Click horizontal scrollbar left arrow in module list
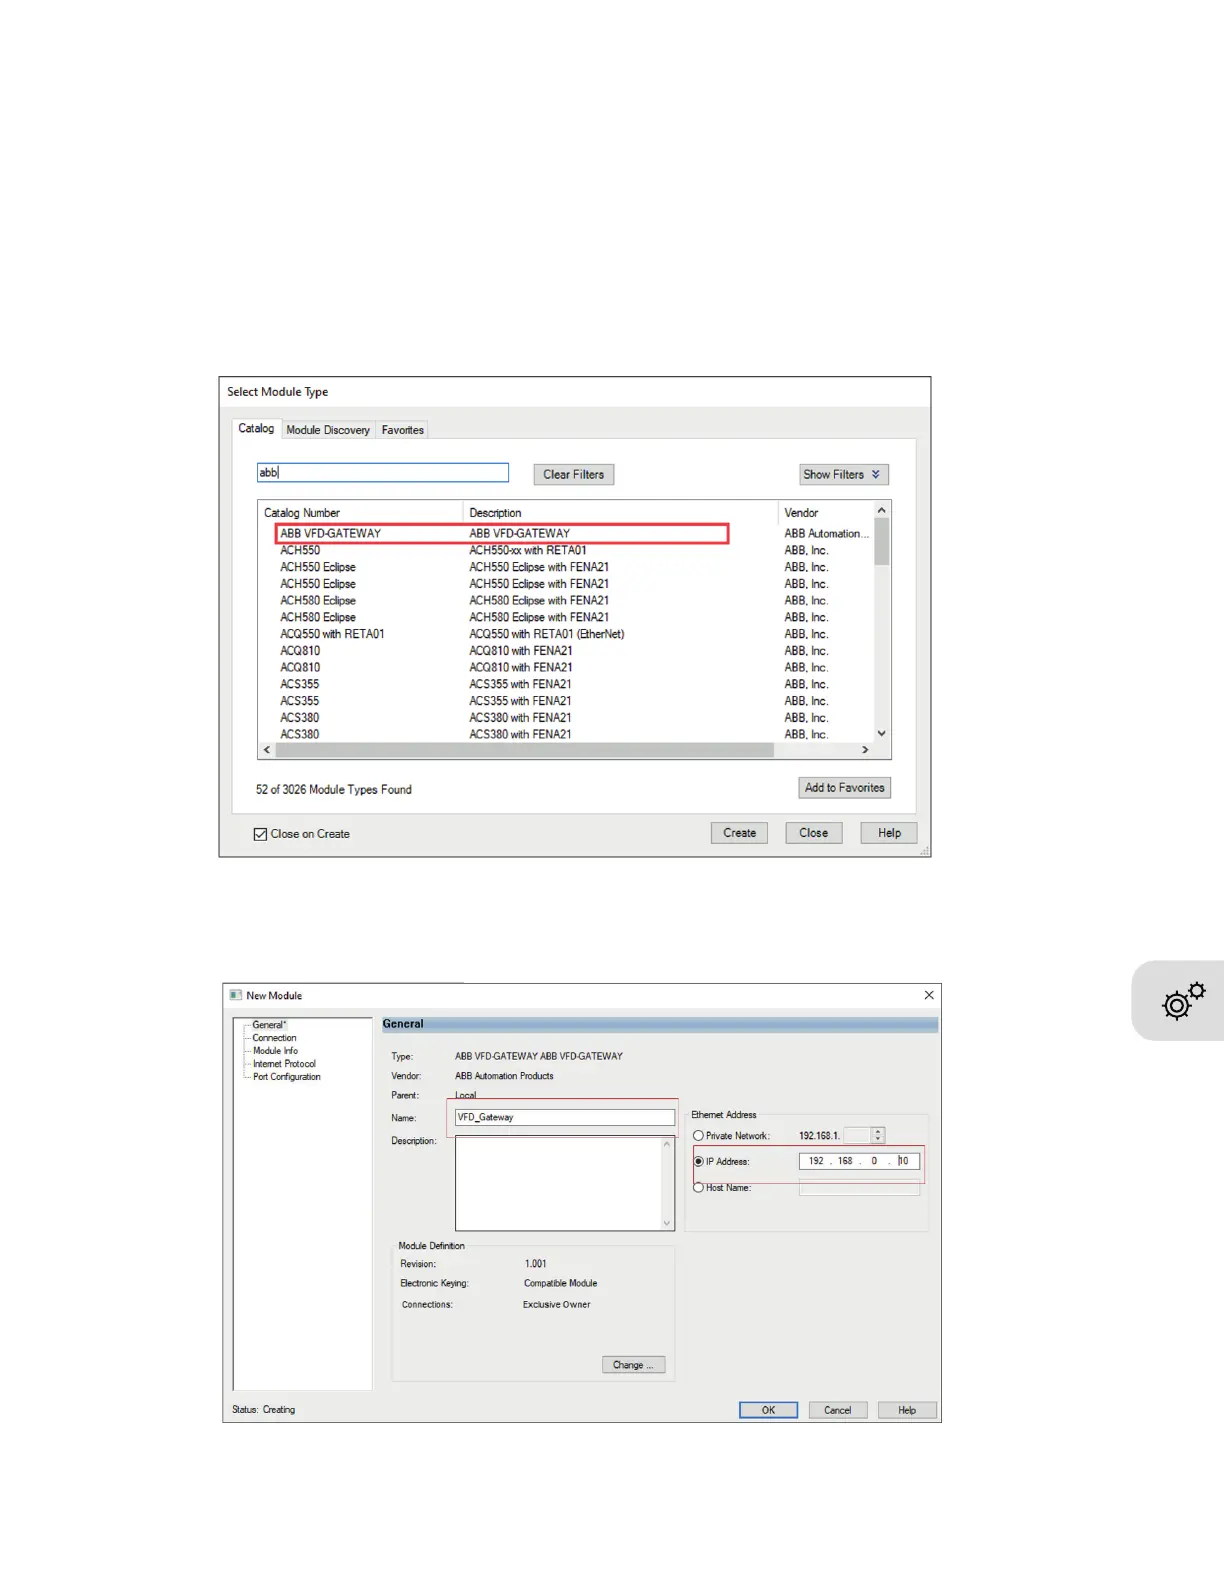1224x1584 pixels. pos(267,750)
